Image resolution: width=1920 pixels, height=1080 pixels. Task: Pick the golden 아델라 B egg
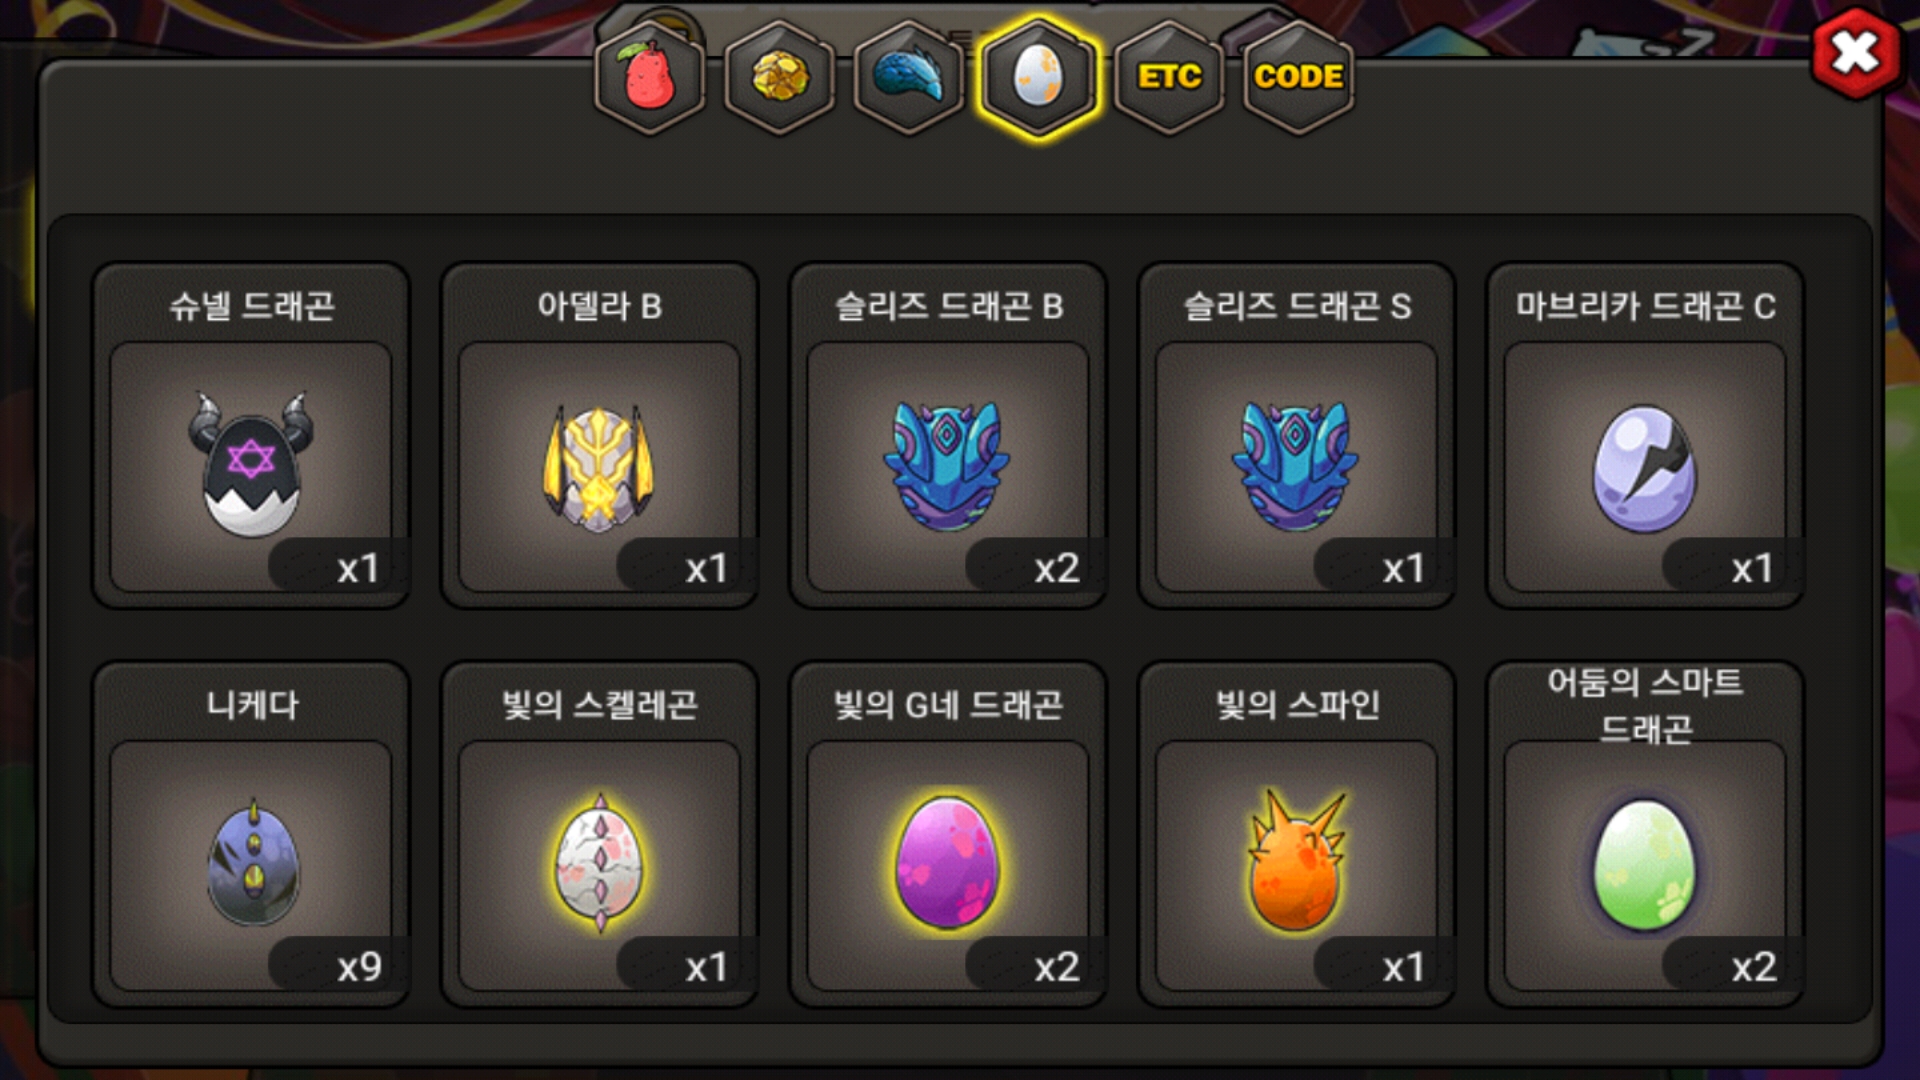coord(599,466)
